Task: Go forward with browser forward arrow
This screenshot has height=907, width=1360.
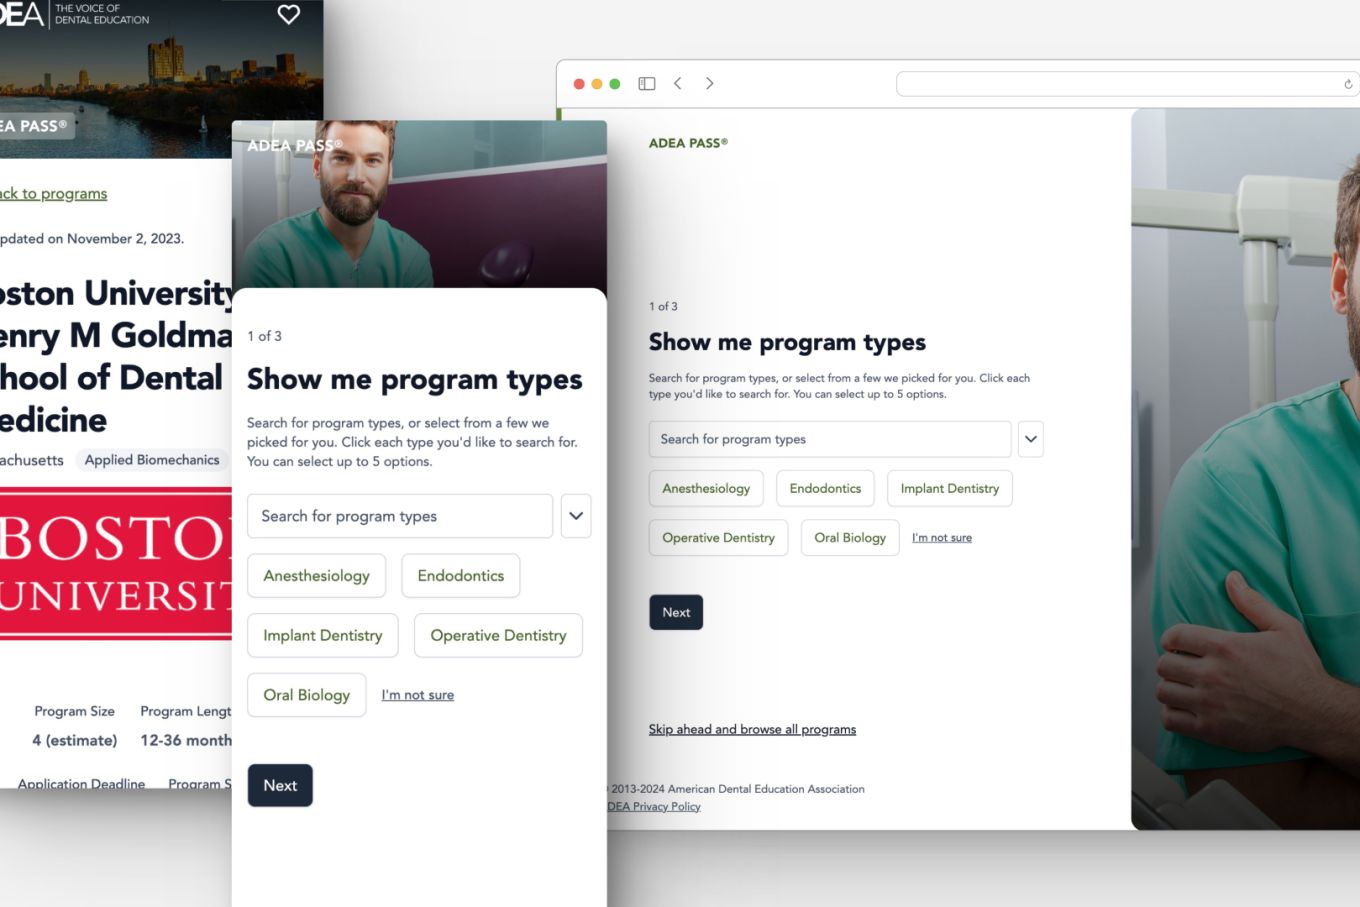Action: coord(709,84)
